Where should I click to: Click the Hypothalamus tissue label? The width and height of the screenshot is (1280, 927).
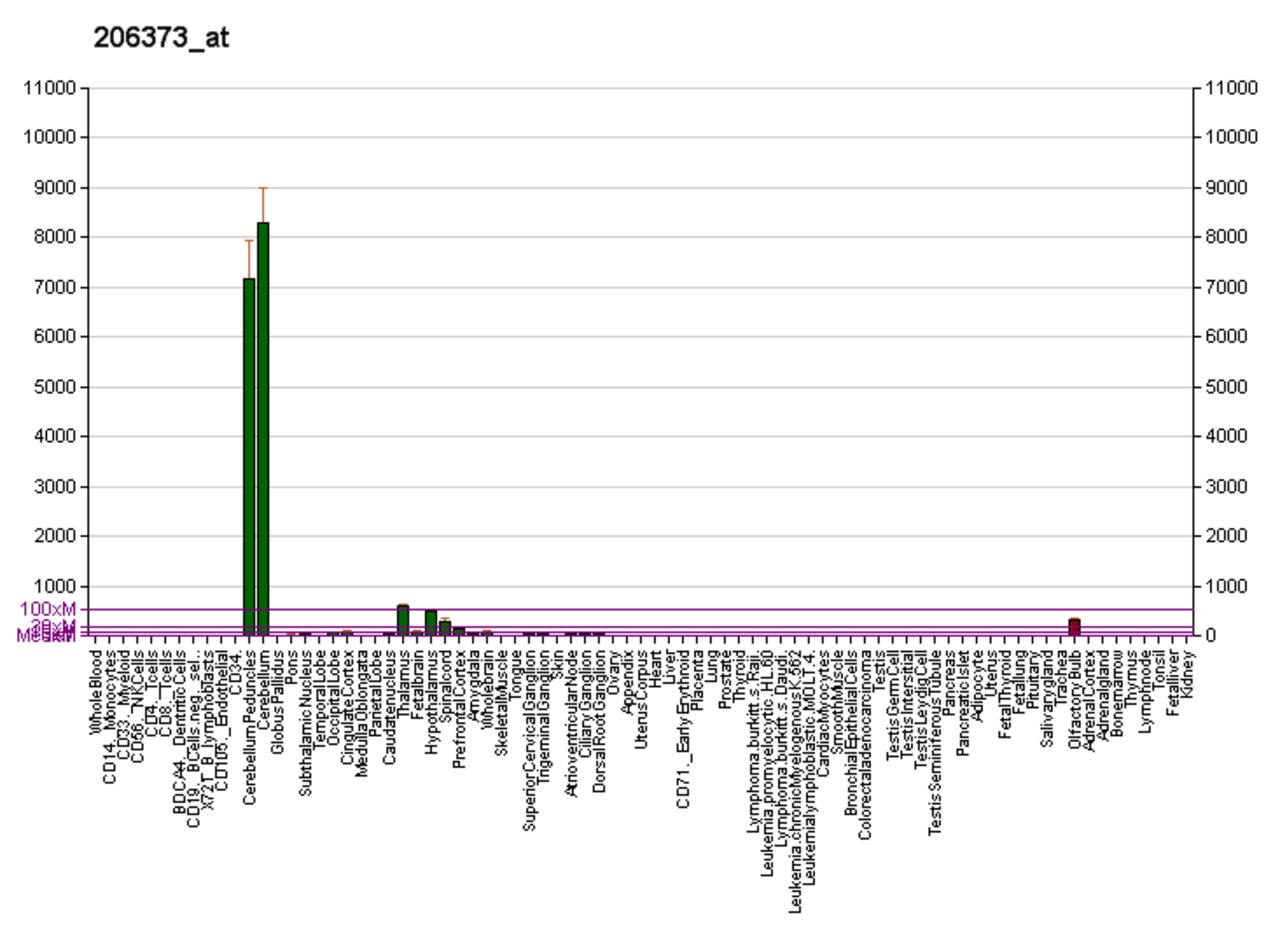[x=431, y=700]
